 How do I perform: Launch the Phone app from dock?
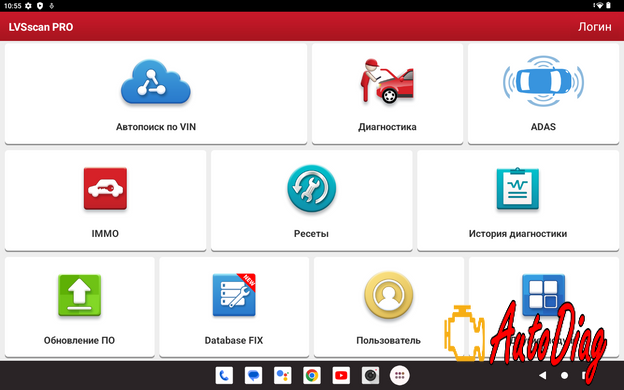click(x=224, y=375)
